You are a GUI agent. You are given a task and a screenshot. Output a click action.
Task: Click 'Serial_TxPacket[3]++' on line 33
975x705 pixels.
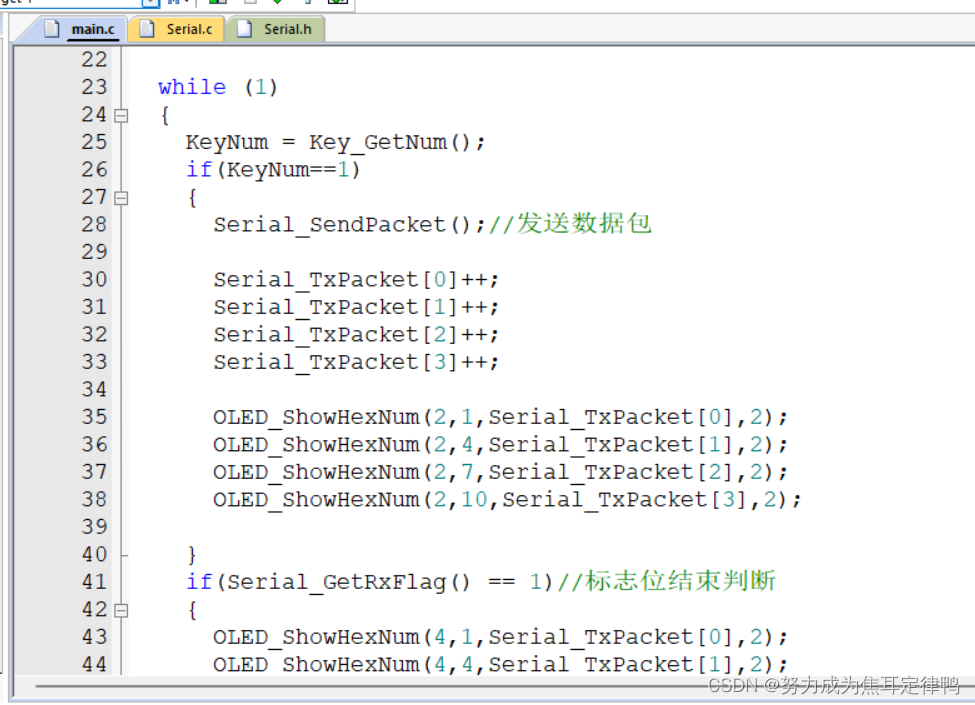351,362
